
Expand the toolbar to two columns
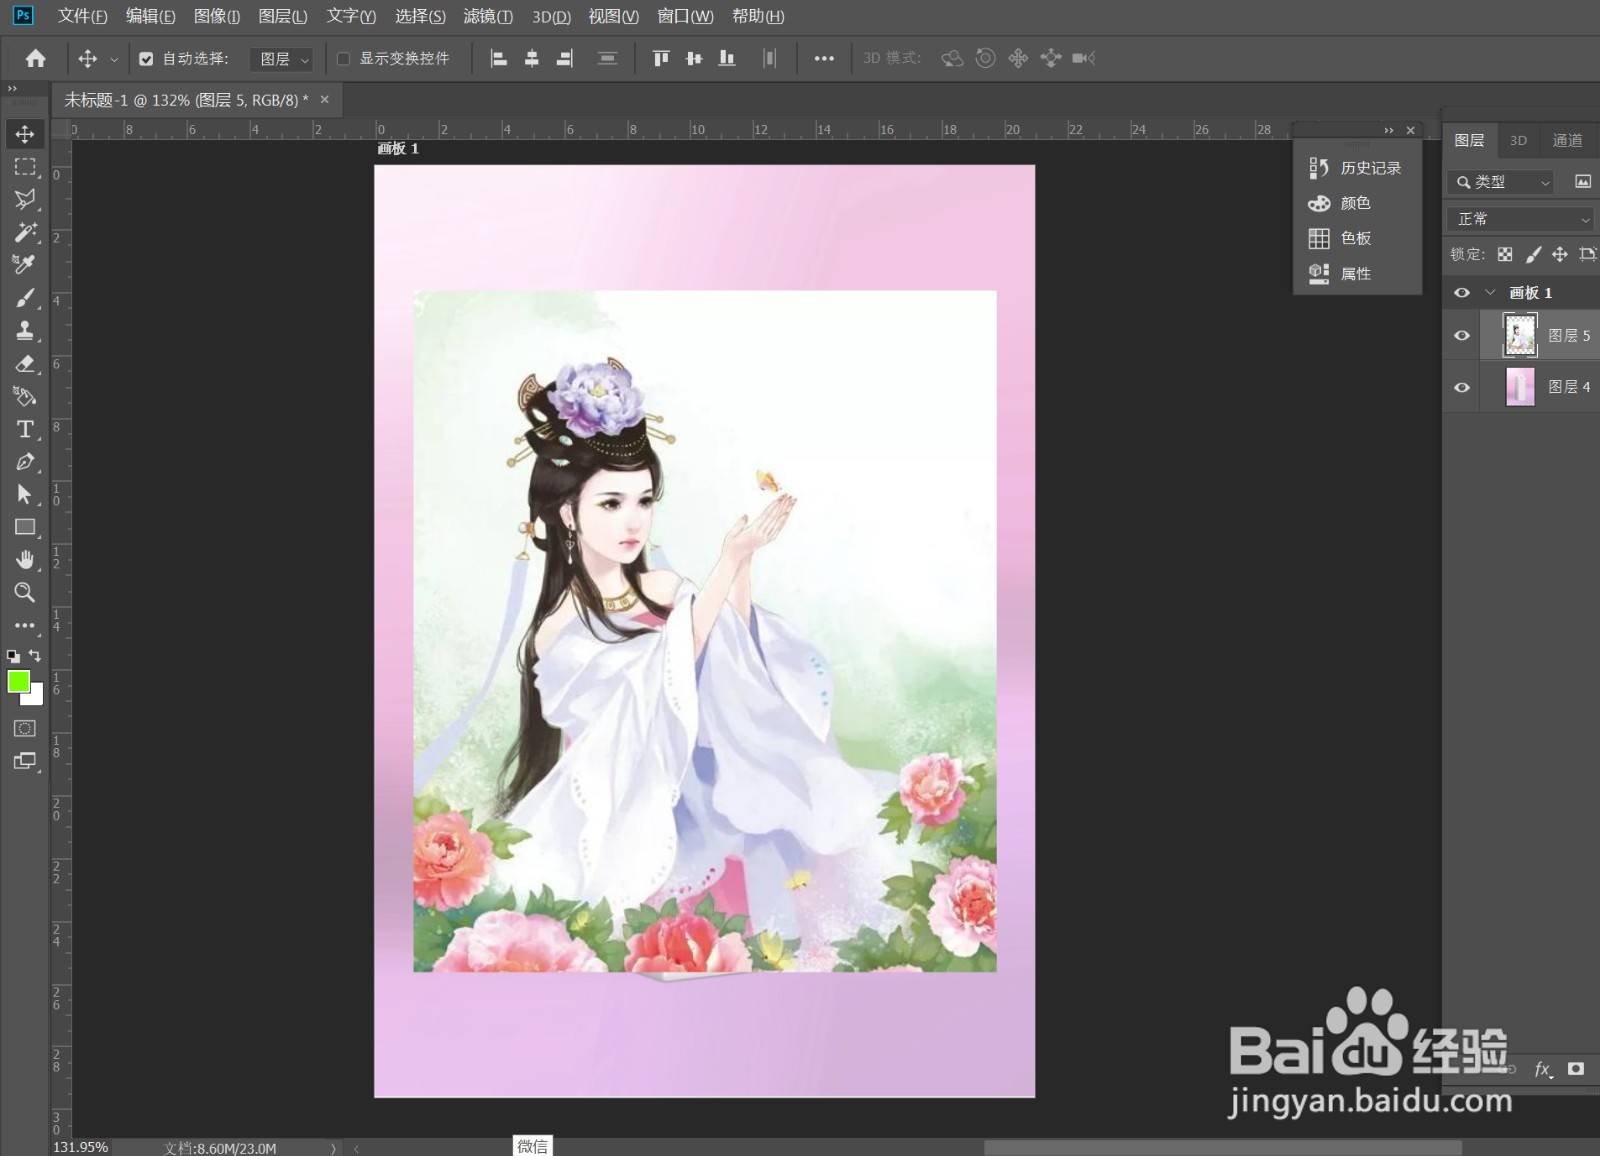coord(12,88)
